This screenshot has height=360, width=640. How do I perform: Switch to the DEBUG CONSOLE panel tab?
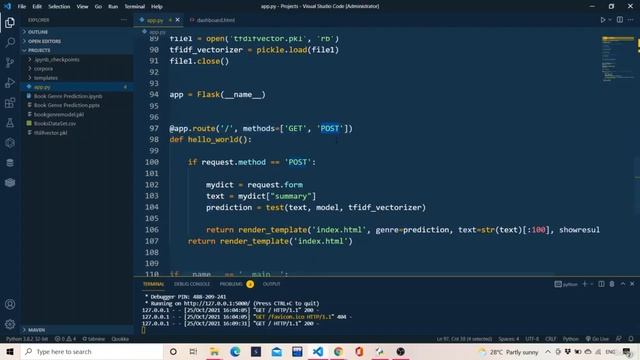pyautogui.click(x=192, y=284)
